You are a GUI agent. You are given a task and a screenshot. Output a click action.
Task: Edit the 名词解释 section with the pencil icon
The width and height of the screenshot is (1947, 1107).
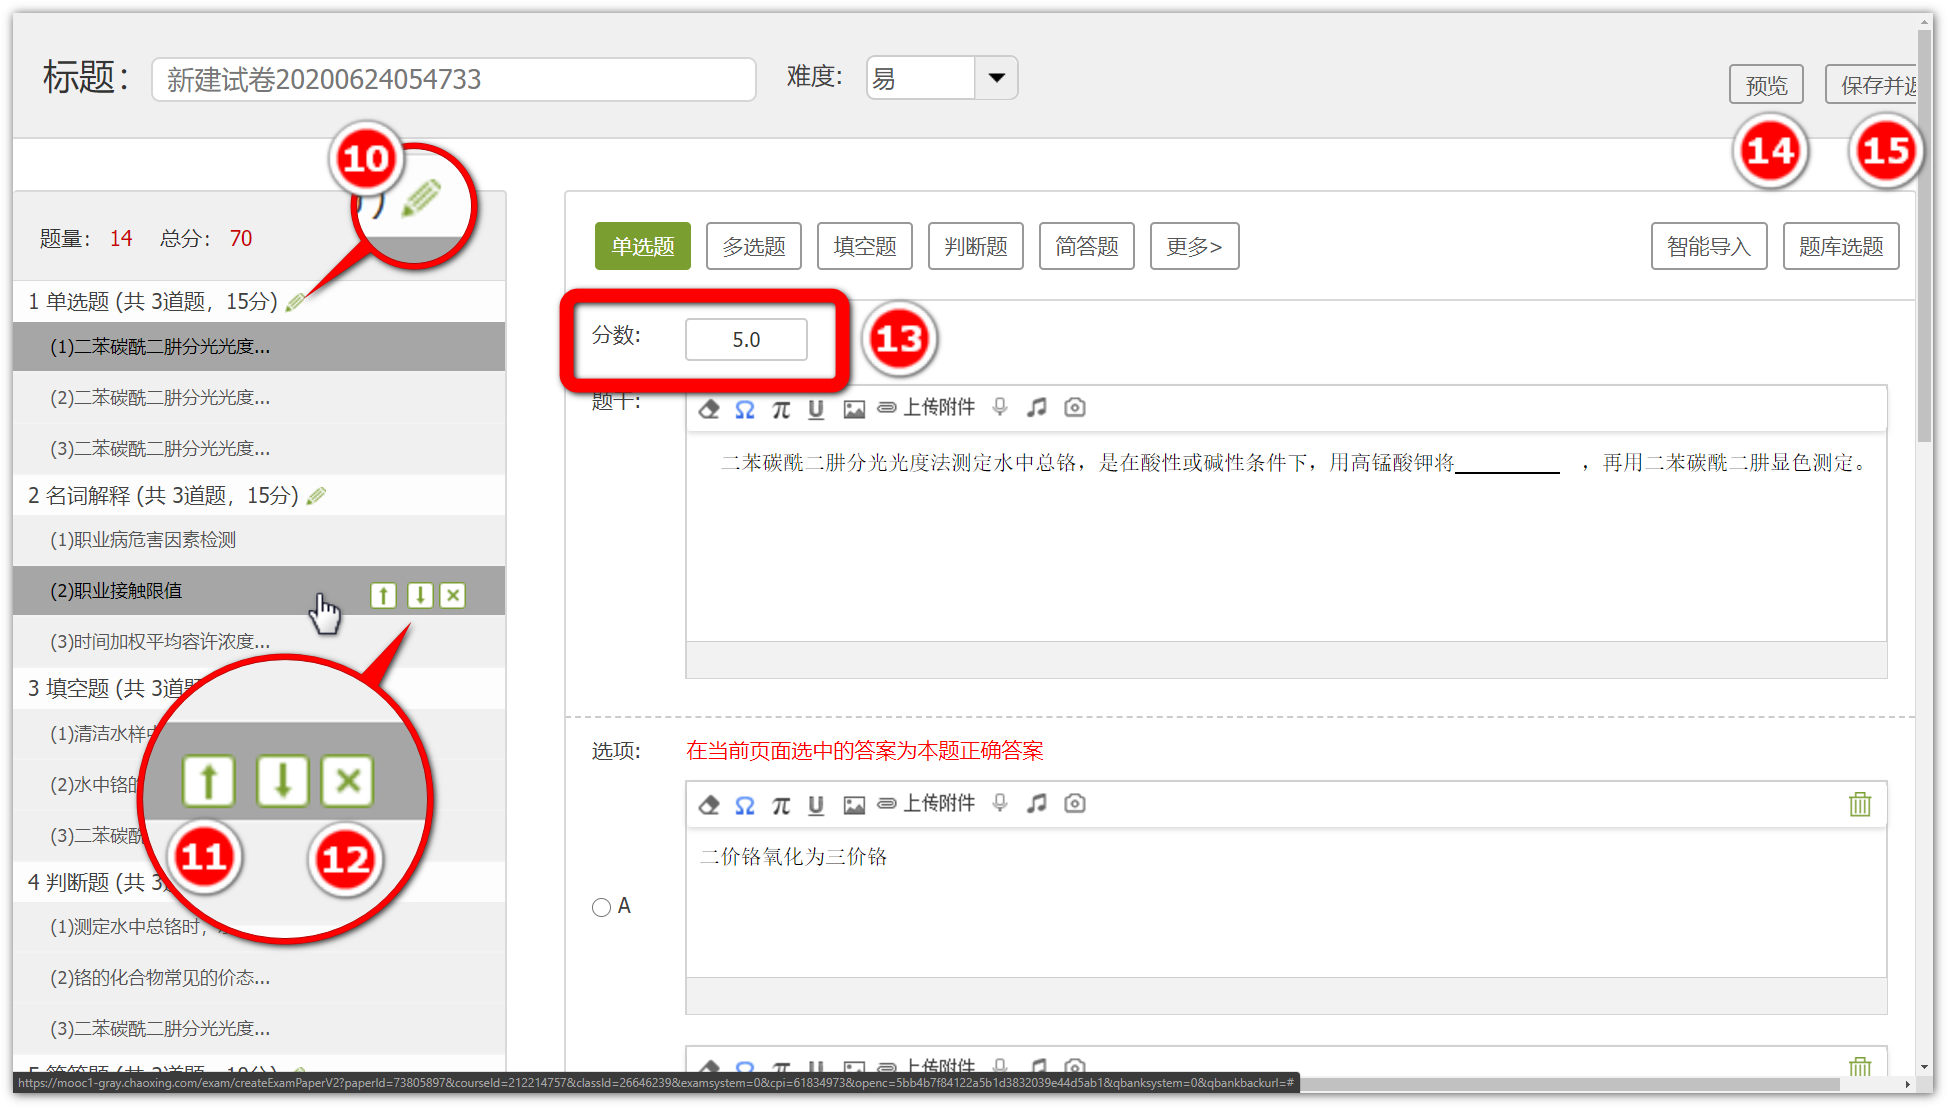click(317, 496)
